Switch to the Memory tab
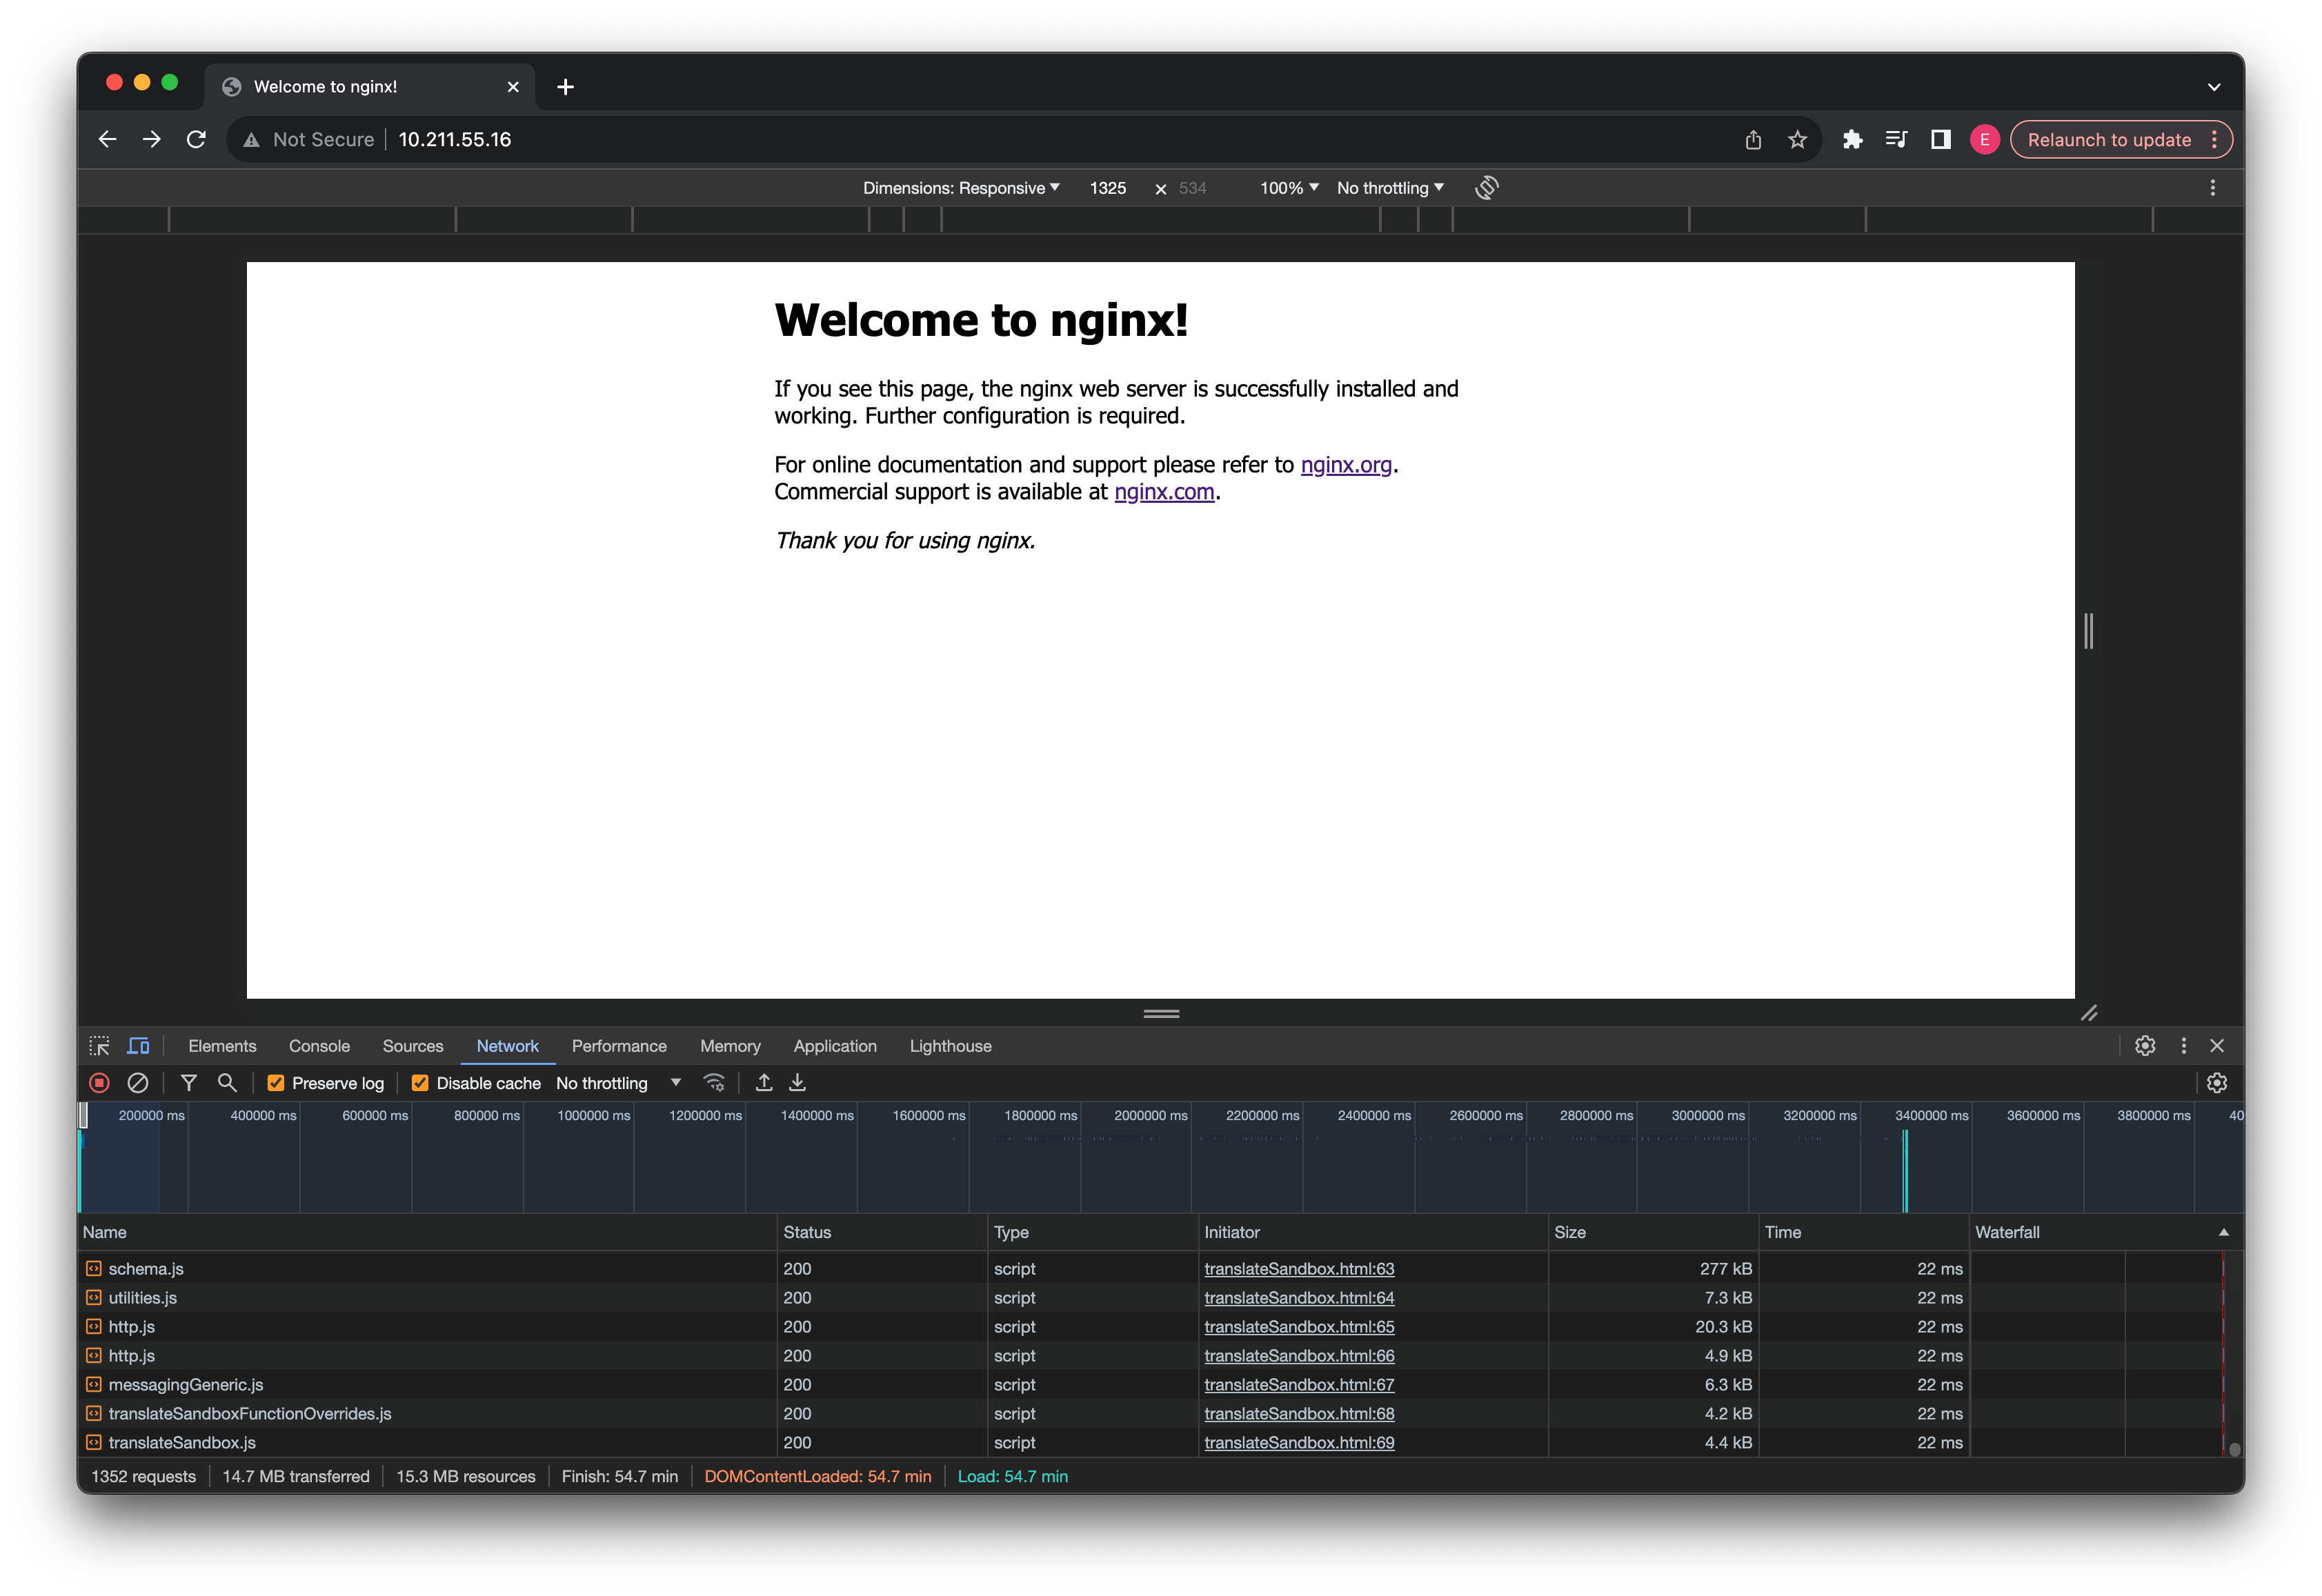 tap(730, 1046)
